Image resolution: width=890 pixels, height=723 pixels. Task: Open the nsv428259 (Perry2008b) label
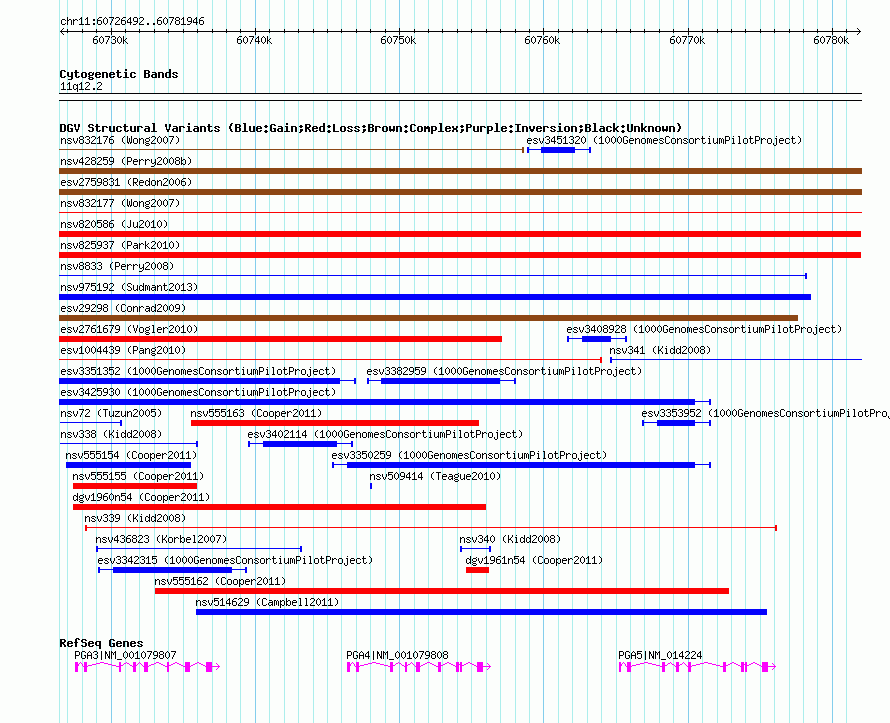(x=126, y=161)
